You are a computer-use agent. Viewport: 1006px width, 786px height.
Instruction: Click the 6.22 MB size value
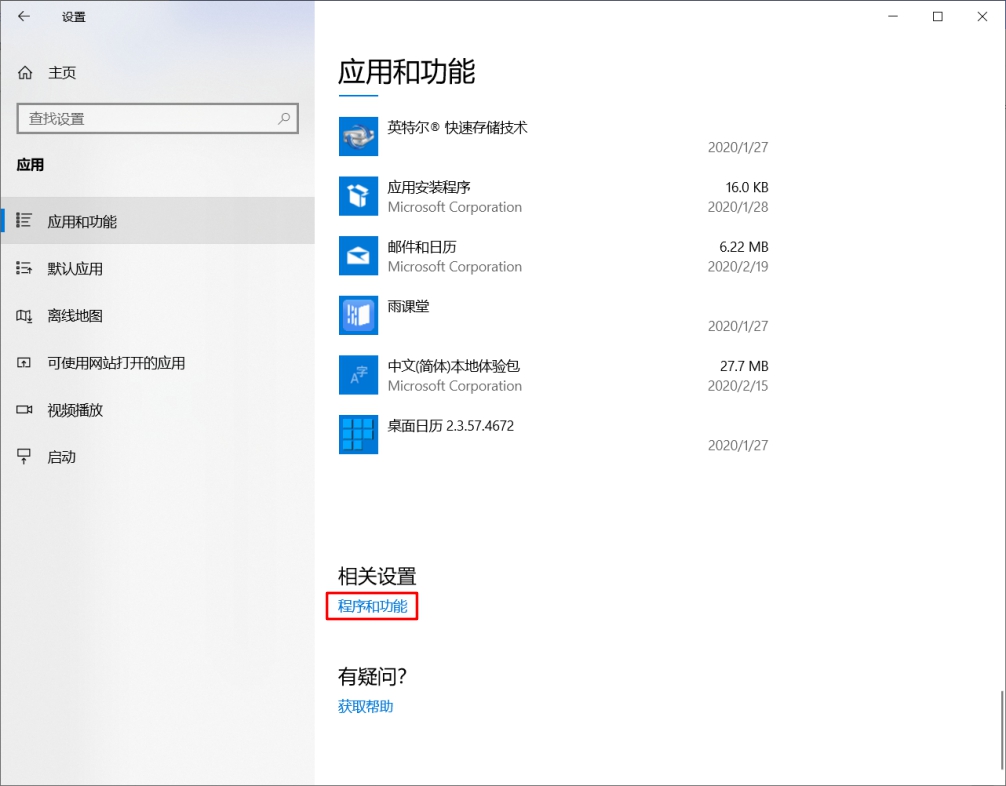pos(744,247)
